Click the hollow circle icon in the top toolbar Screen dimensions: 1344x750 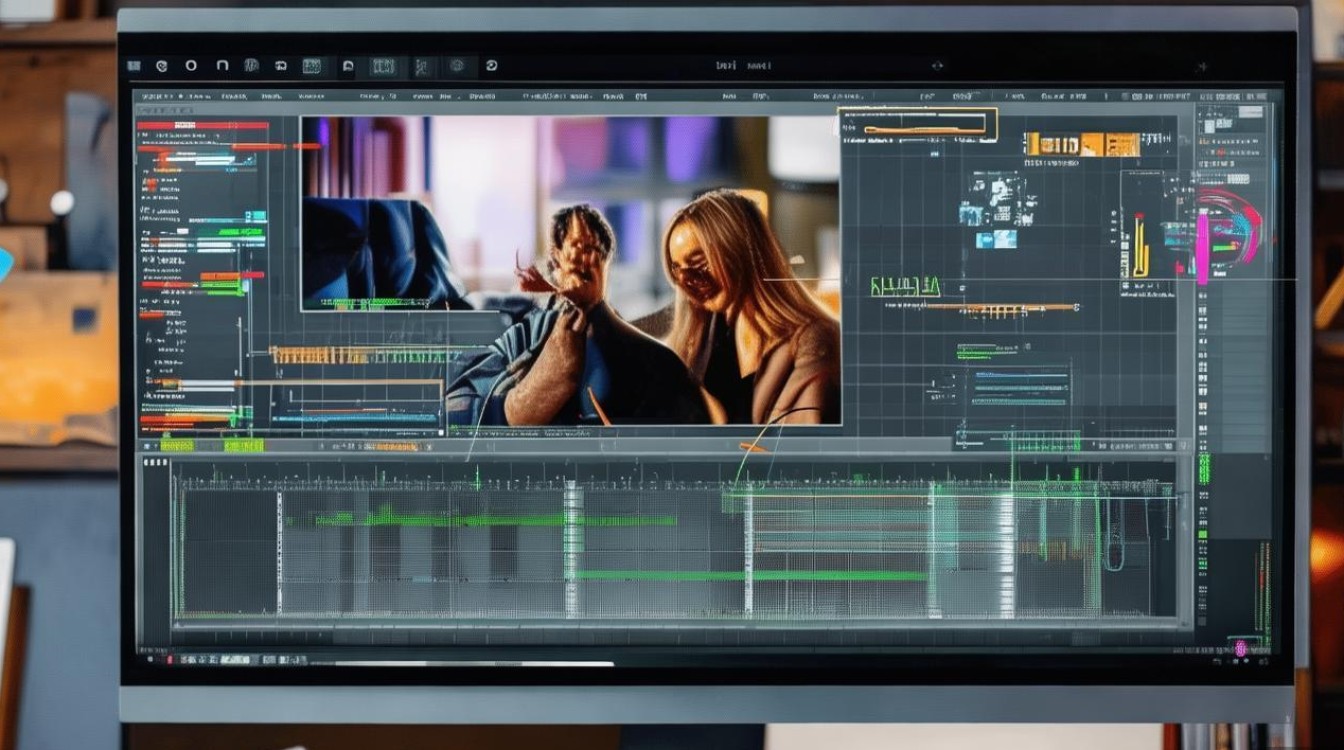(x=191, y=66)
